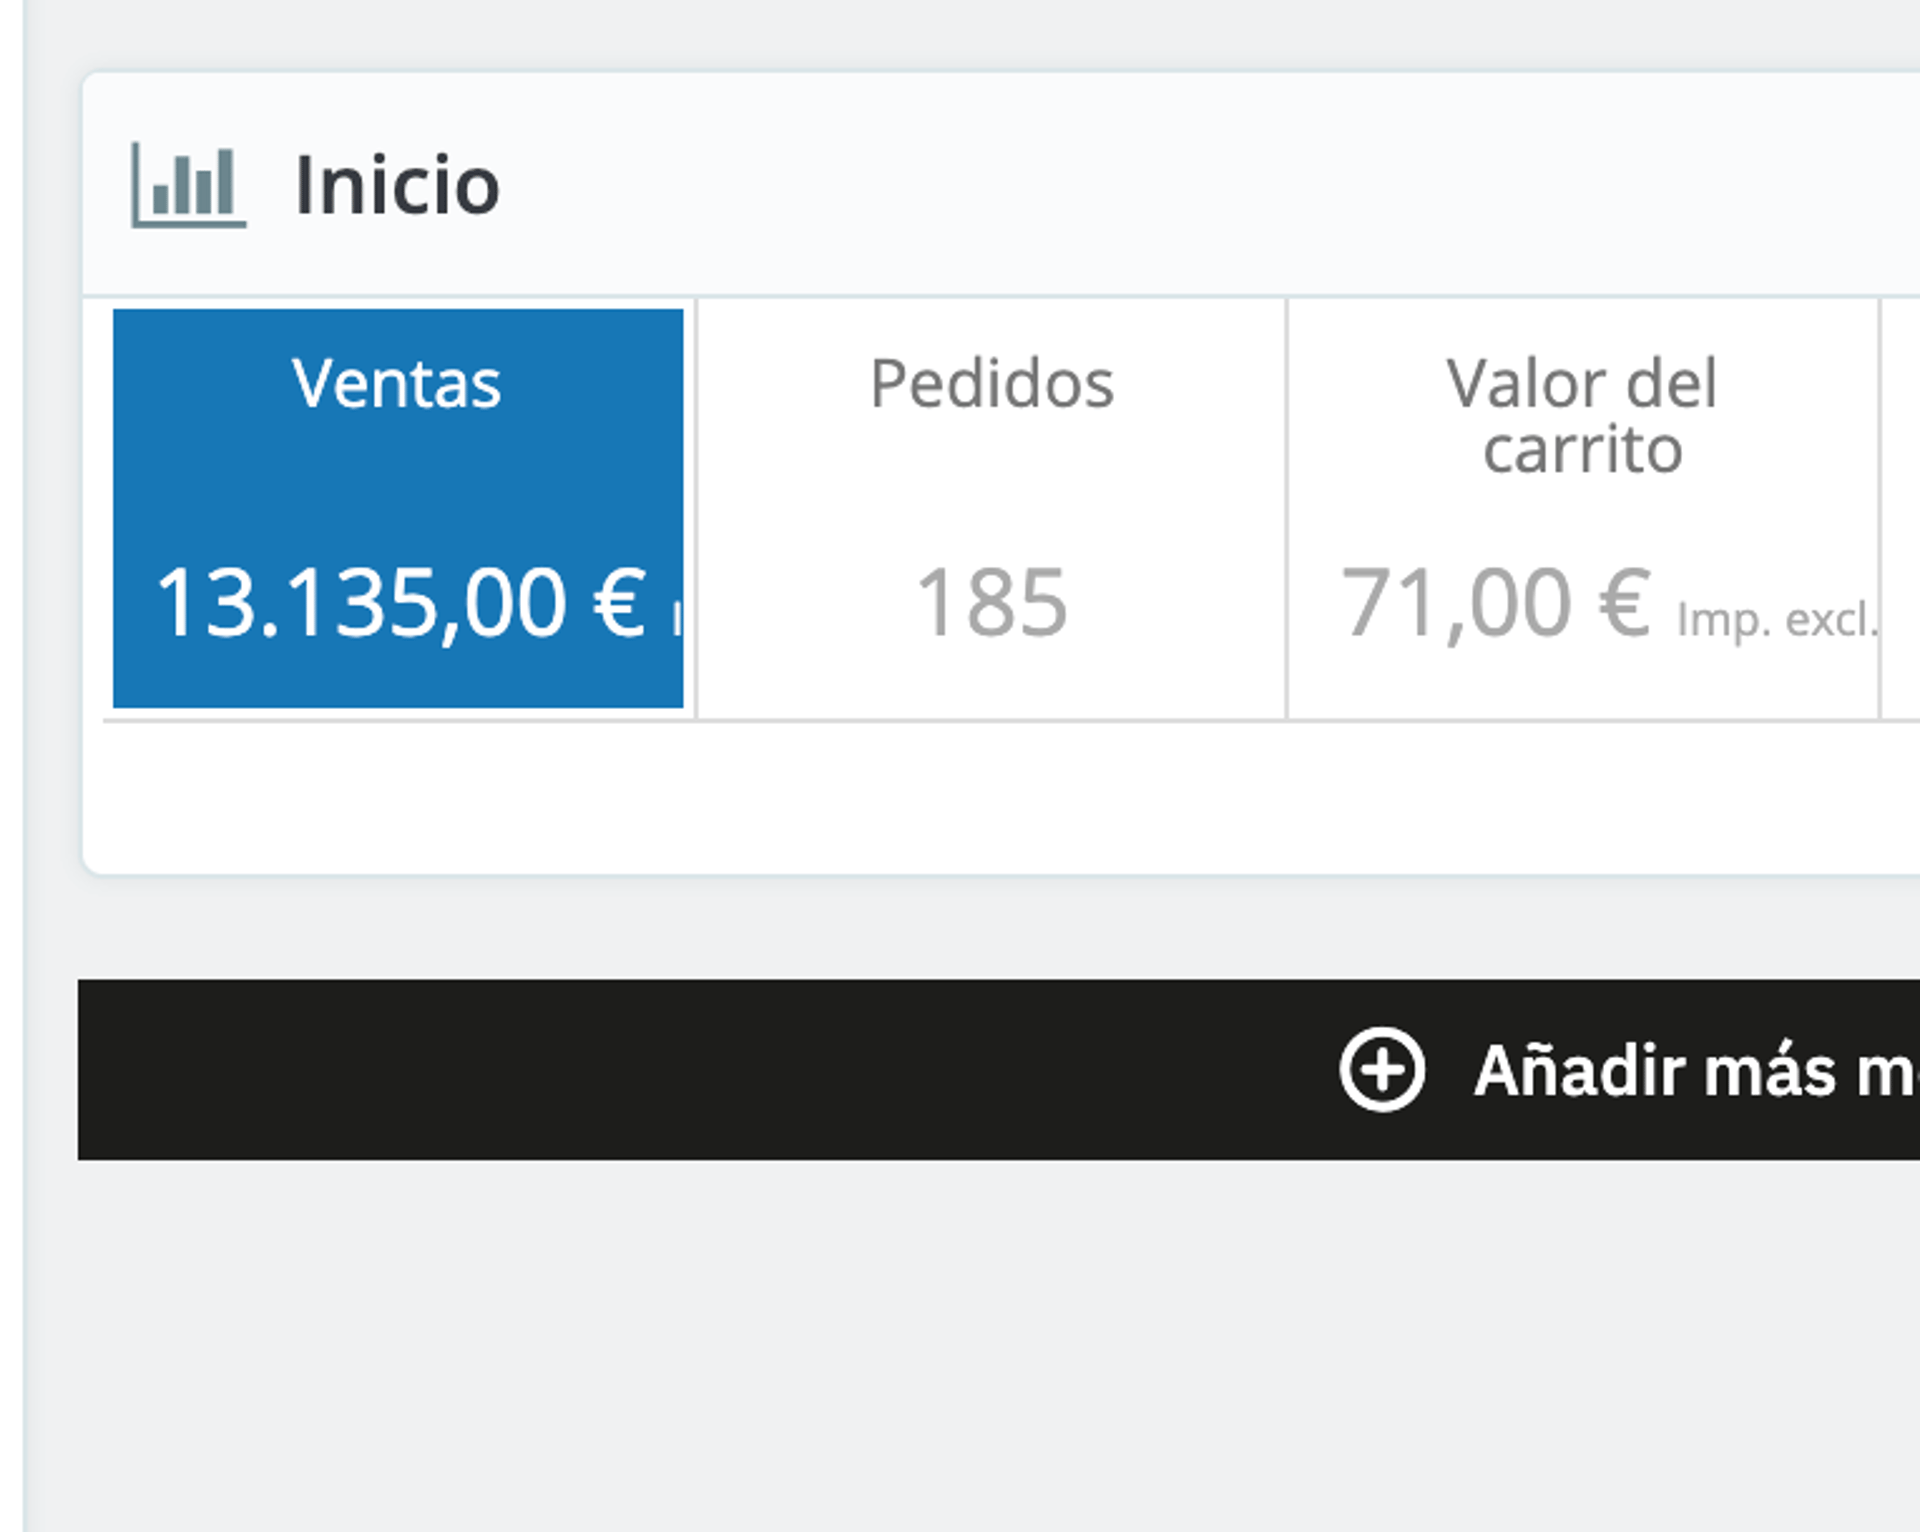Click the word carrito in third tab
This screenshot has width=1920, height=1532.
coord(1582,449)
